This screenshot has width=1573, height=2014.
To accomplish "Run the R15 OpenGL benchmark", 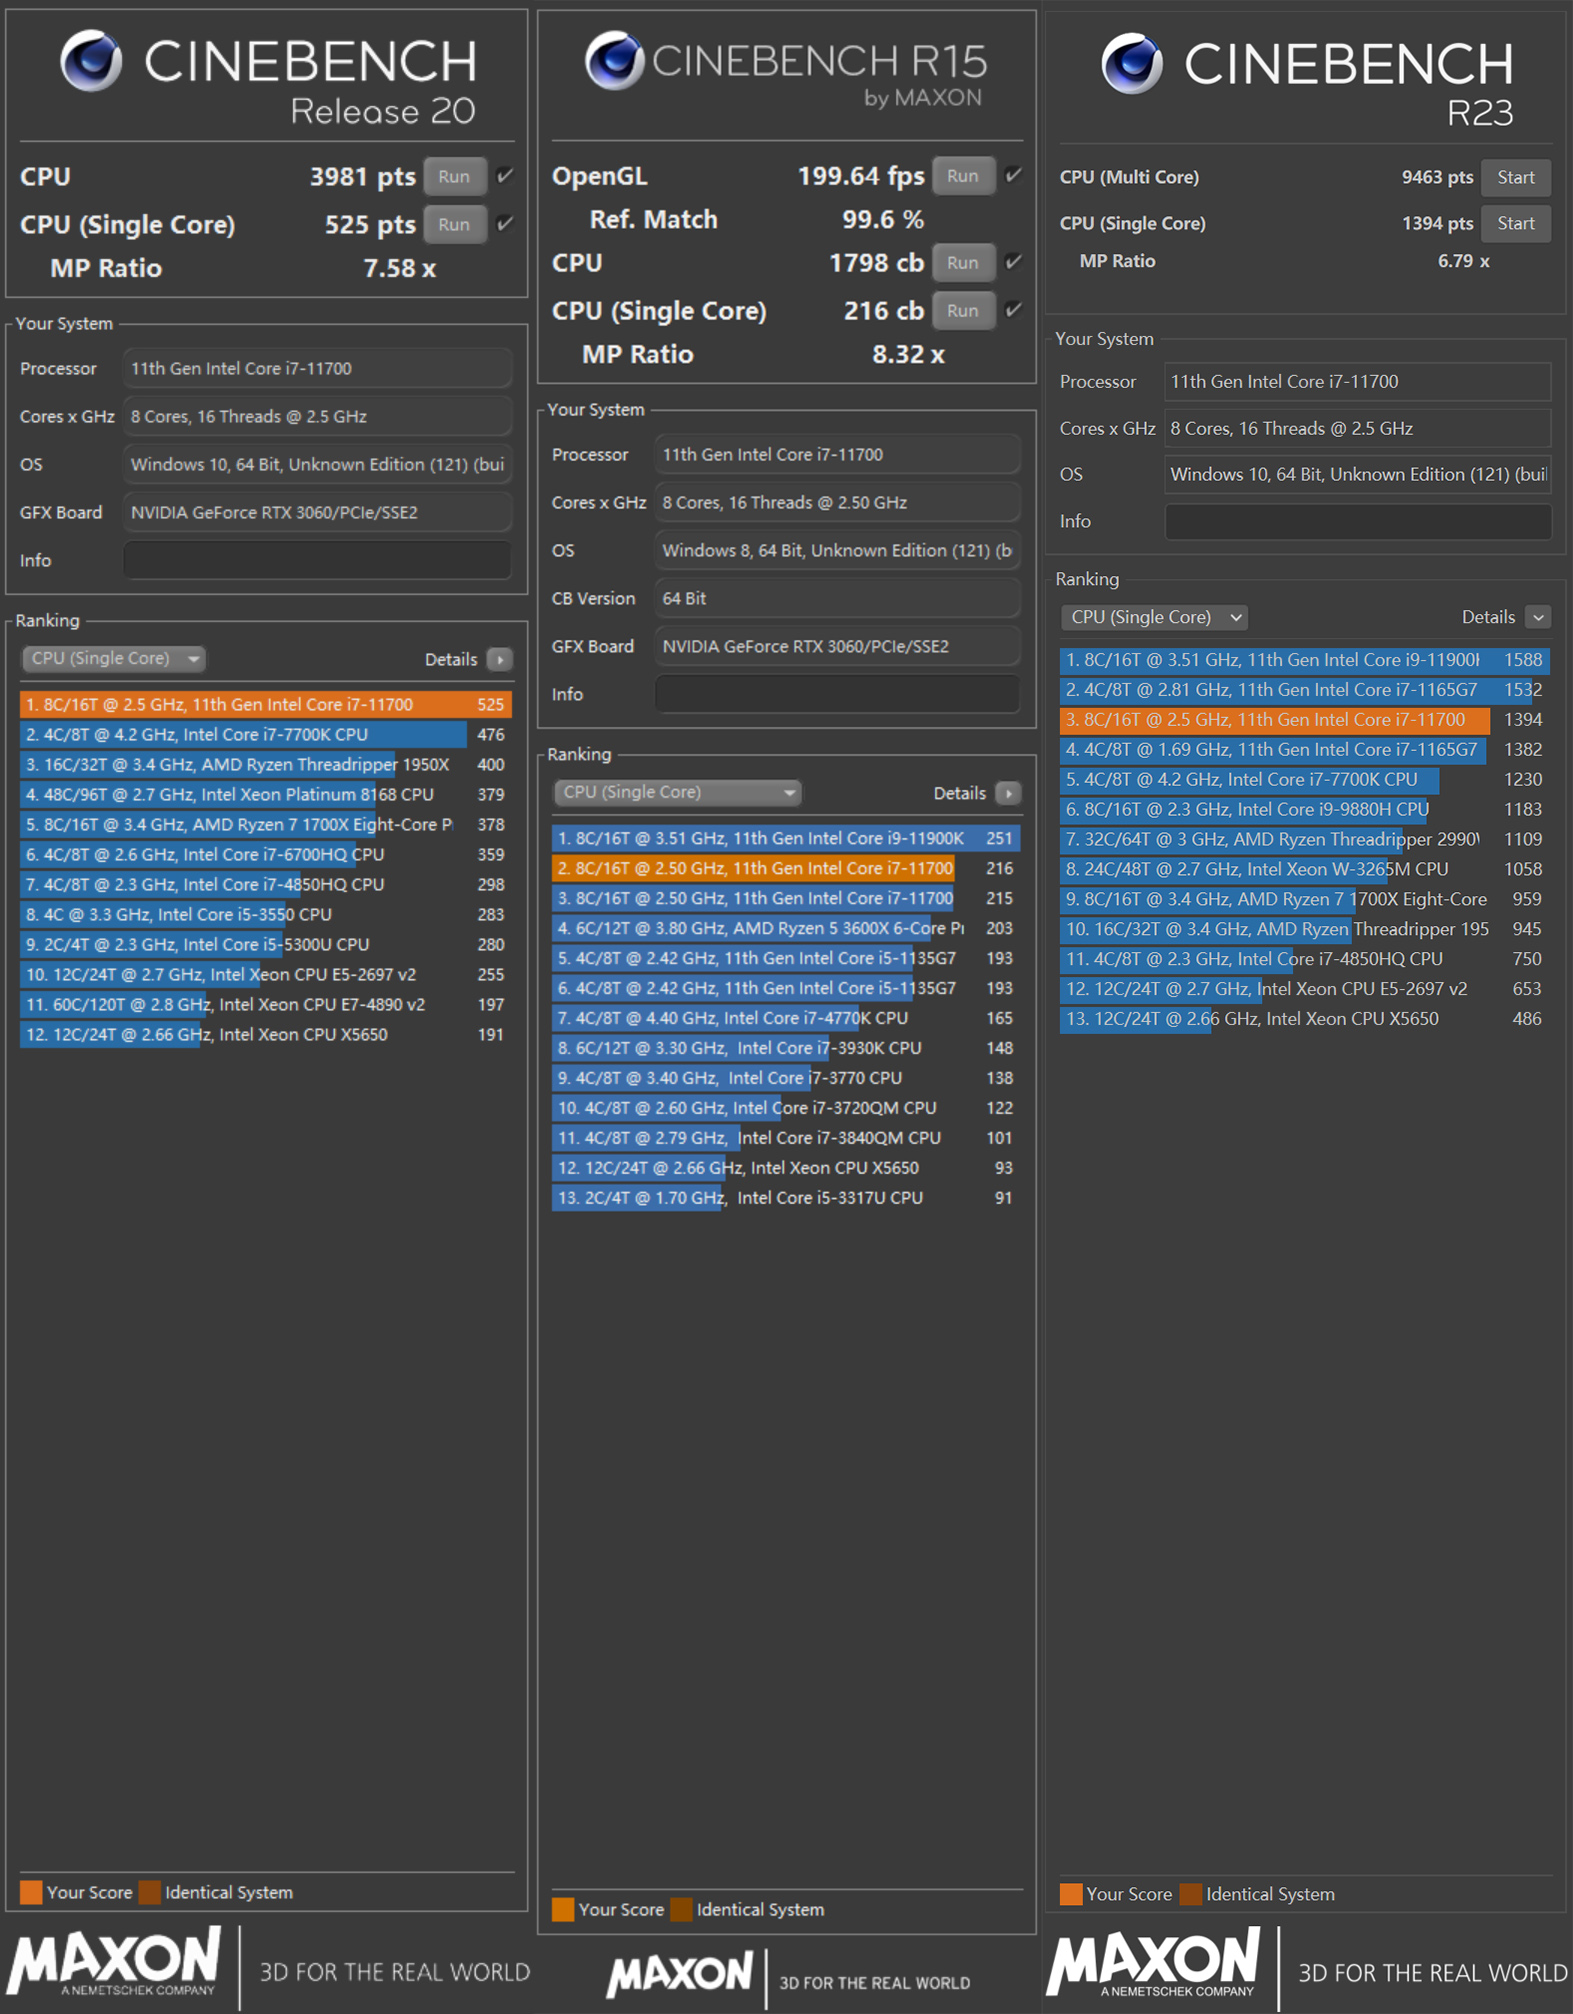I will point(962,176).
